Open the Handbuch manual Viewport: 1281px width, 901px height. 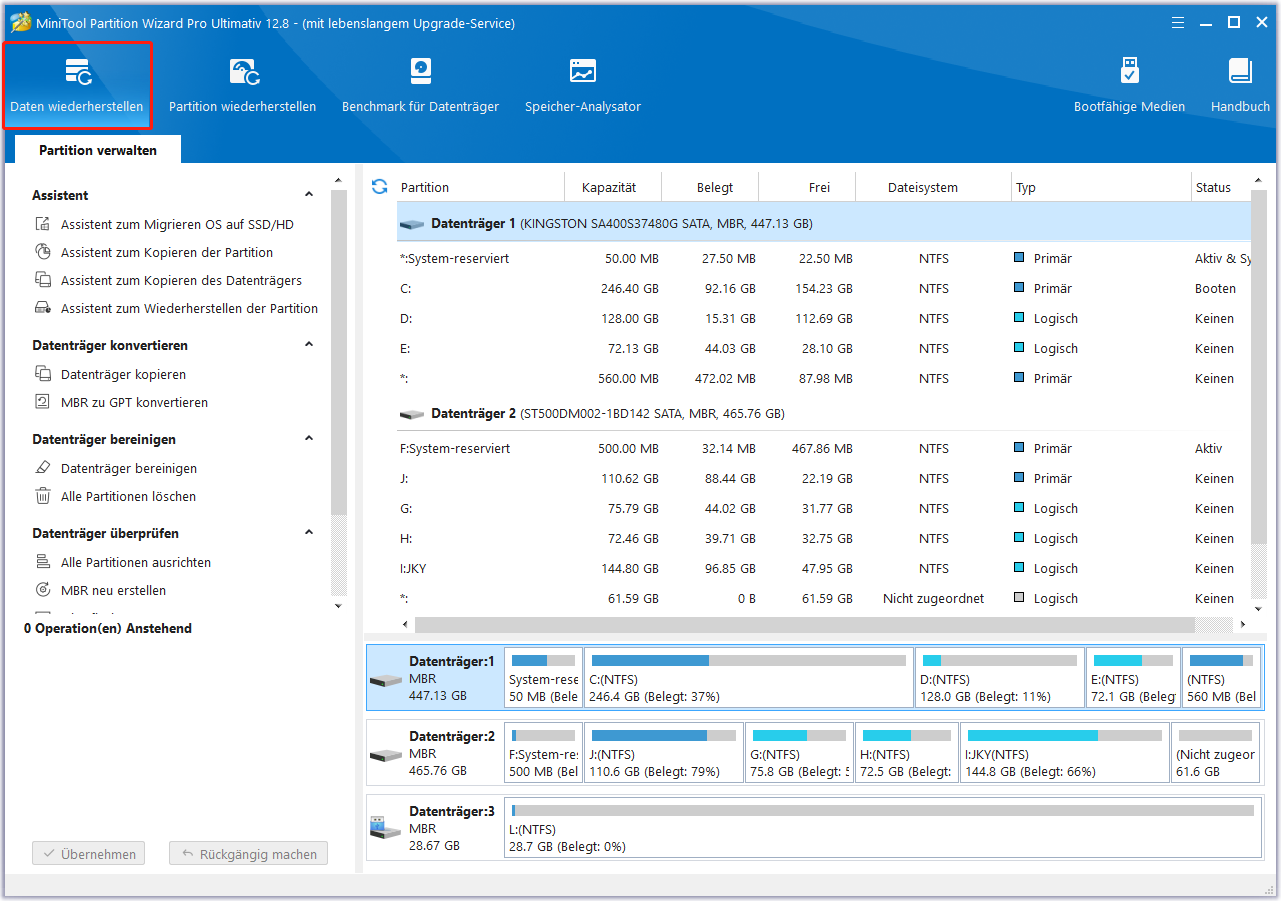[1240, 86]
